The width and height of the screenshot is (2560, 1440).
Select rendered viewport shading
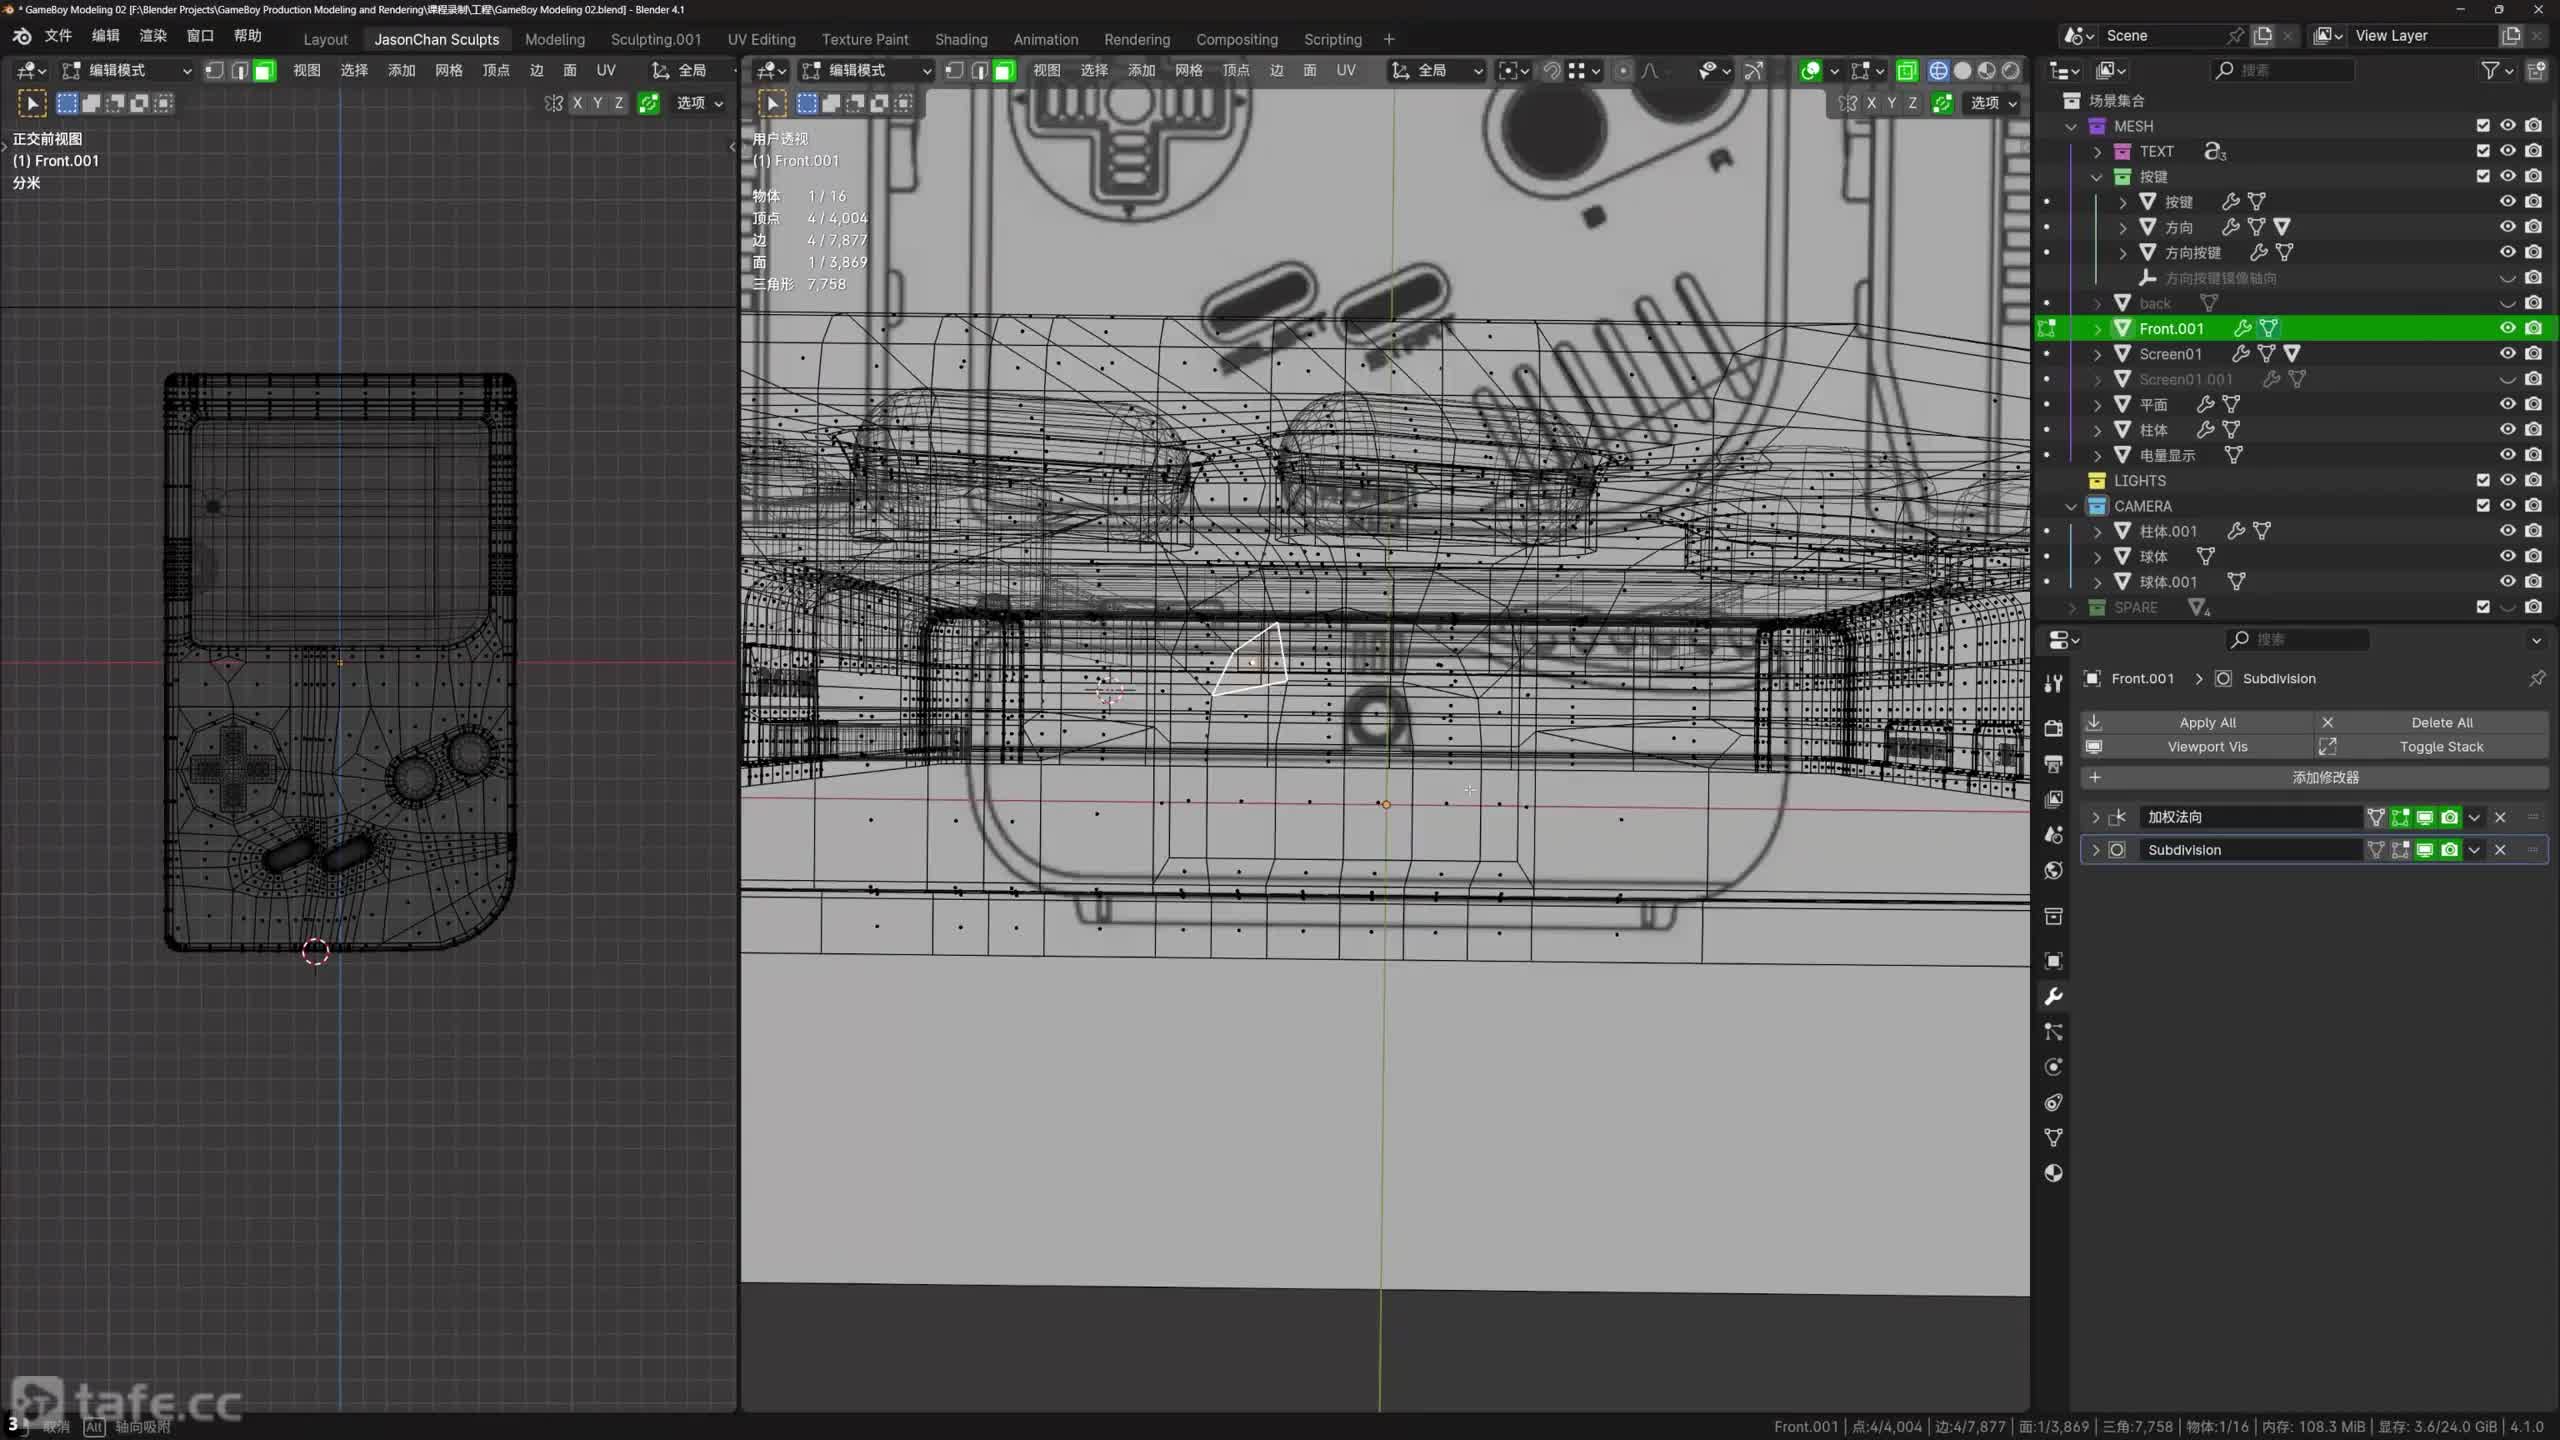[x=2010, y=71]
